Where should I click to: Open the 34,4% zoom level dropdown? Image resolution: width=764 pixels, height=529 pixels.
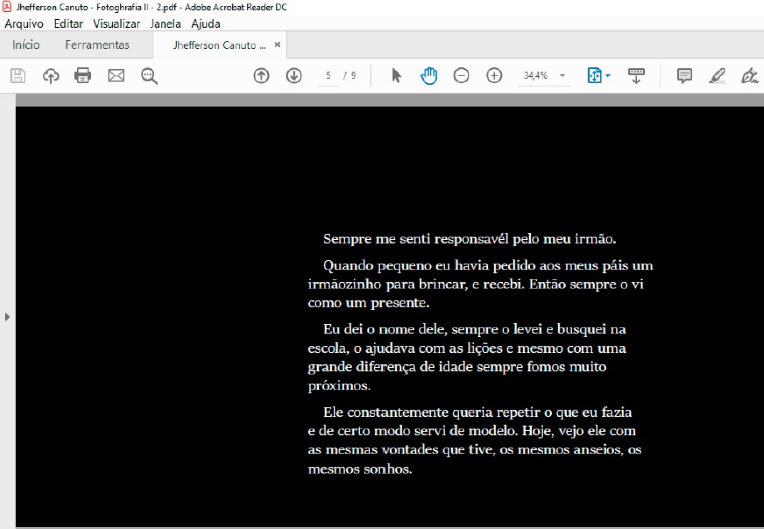[562, 76]
